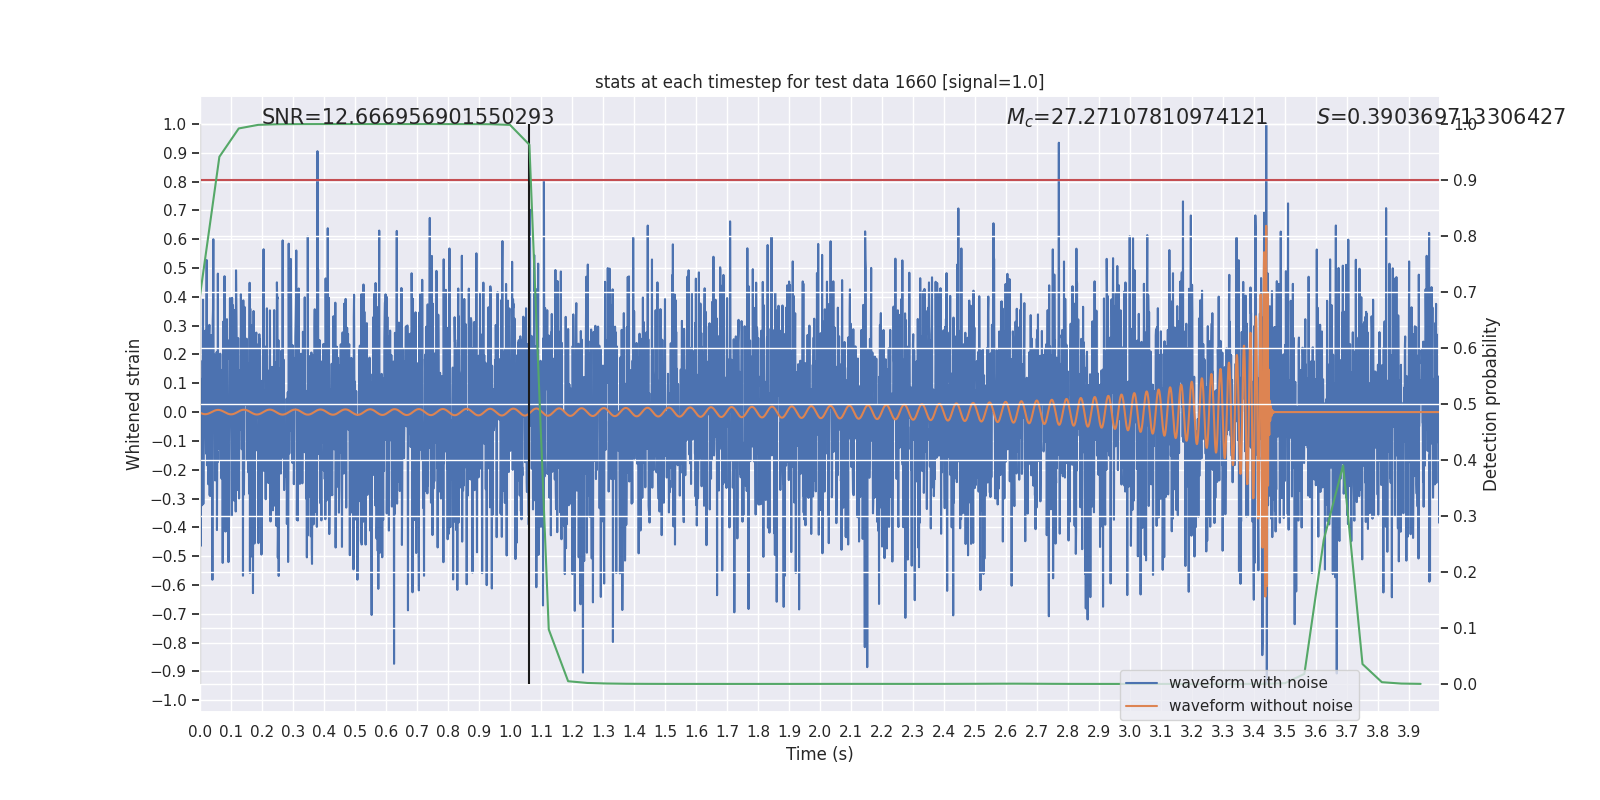Click the 0.0 tick on the detection probability axis
1600x800 pixels.
(1465, 684)
